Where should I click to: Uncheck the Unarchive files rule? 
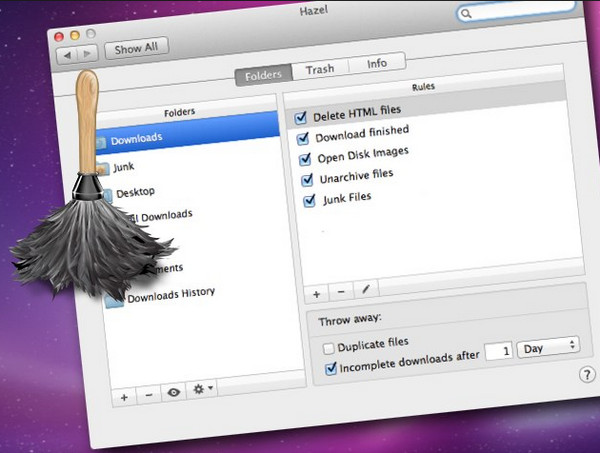point(307,179)
